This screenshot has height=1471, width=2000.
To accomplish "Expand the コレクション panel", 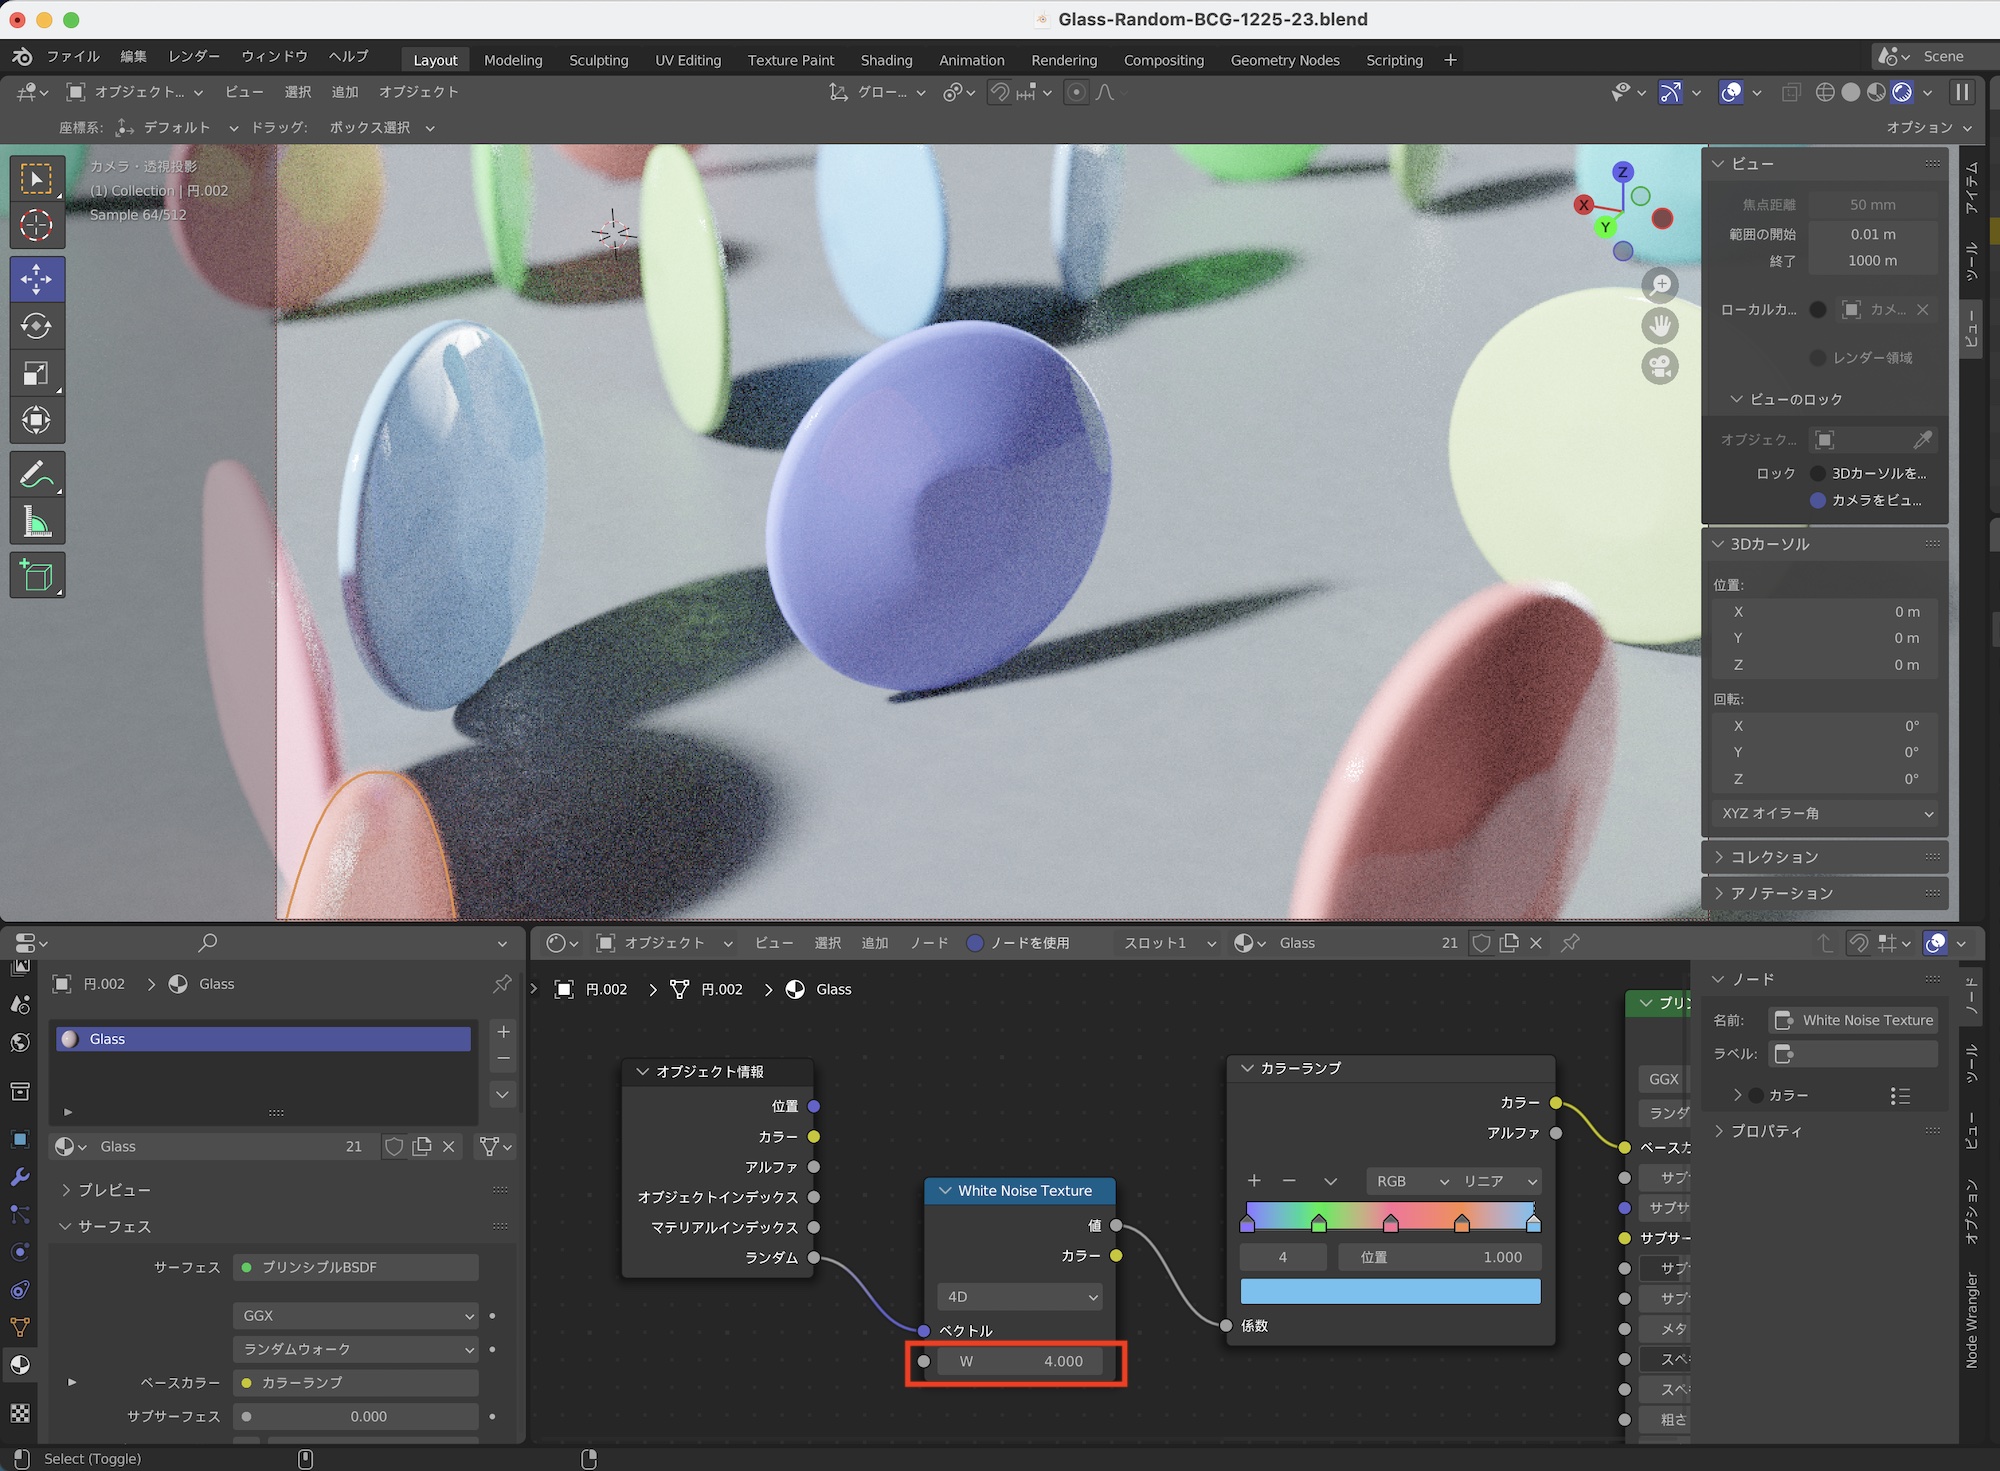I will point(1774,857).
